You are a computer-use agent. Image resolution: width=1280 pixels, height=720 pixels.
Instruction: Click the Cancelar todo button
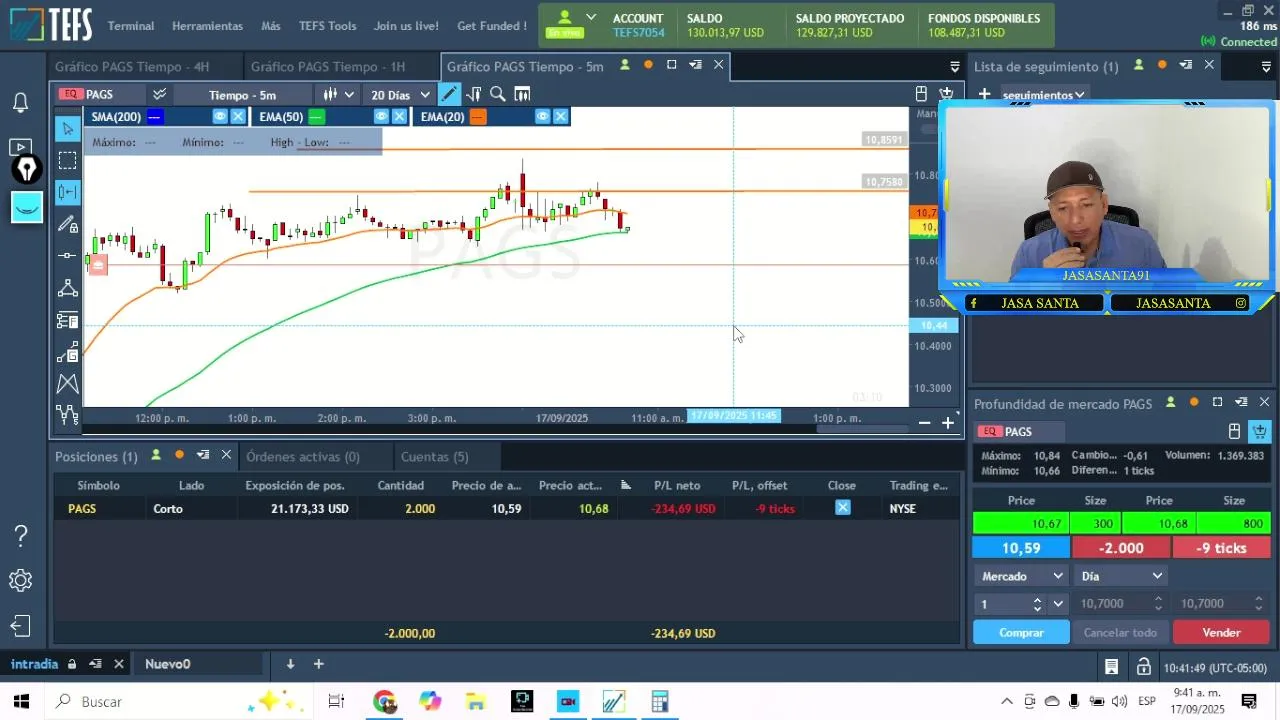click(1120, 633)
